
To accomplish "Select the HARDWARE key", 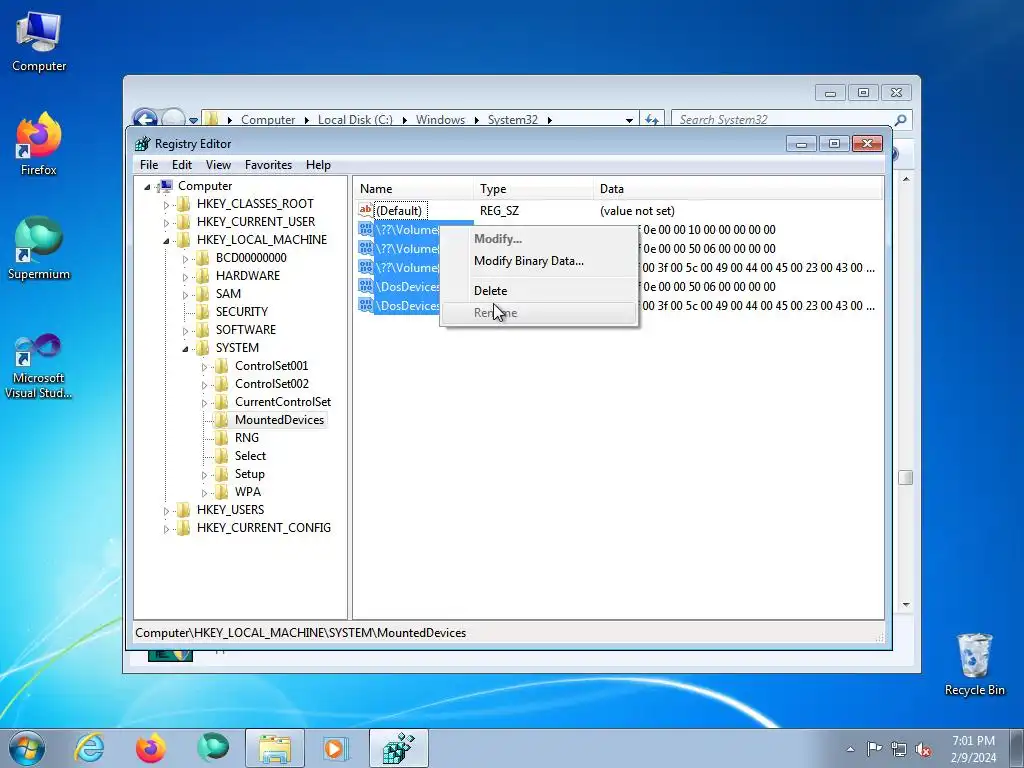I will 248,276.
